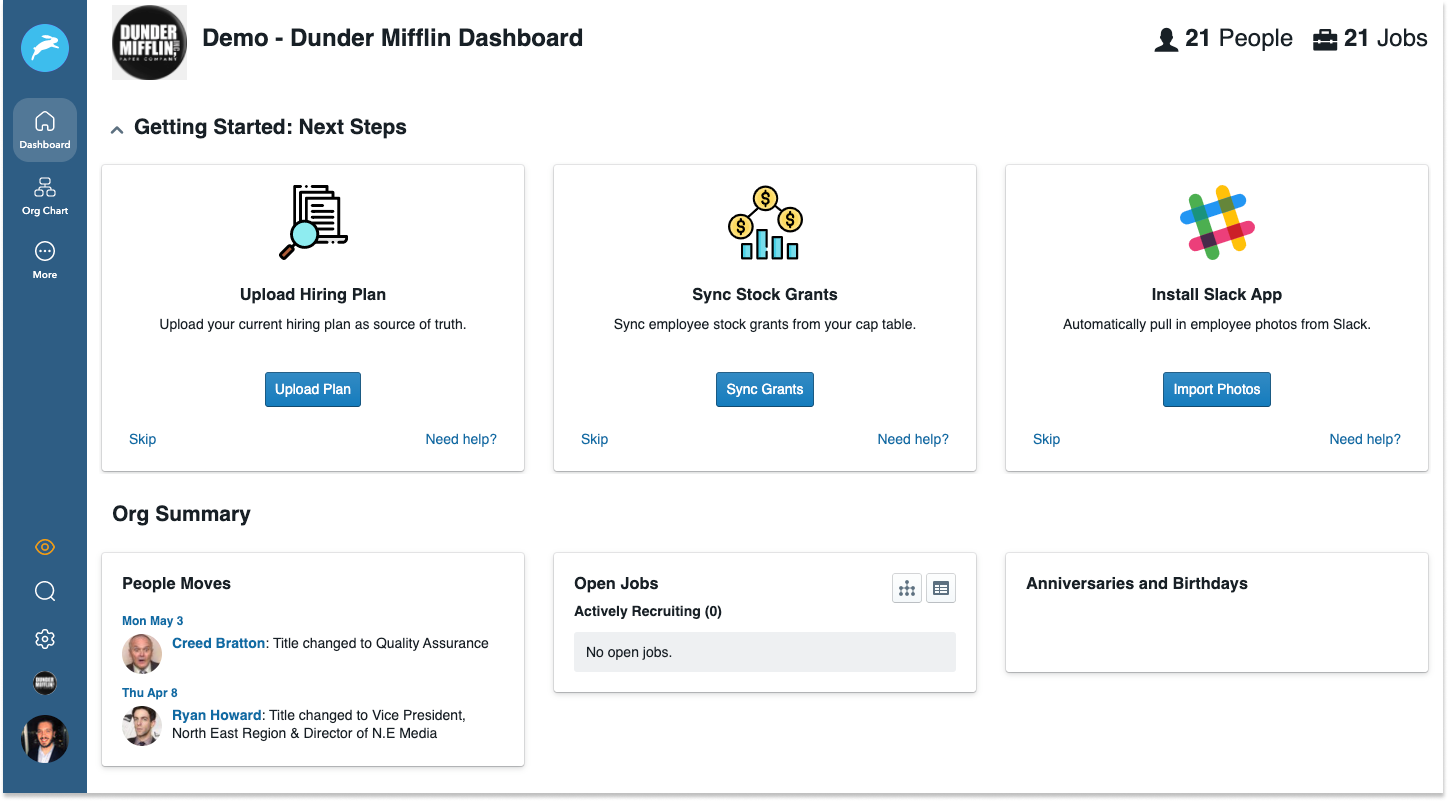Click small Dunder Mifflin company icon in sidebar

pyautogui.click(x=45, y=684)
